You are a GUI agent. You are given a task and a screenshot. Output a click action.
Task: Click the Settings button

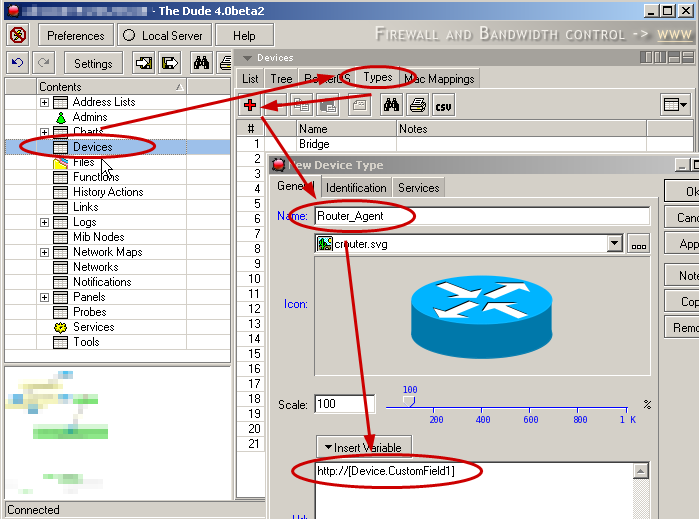93,63
